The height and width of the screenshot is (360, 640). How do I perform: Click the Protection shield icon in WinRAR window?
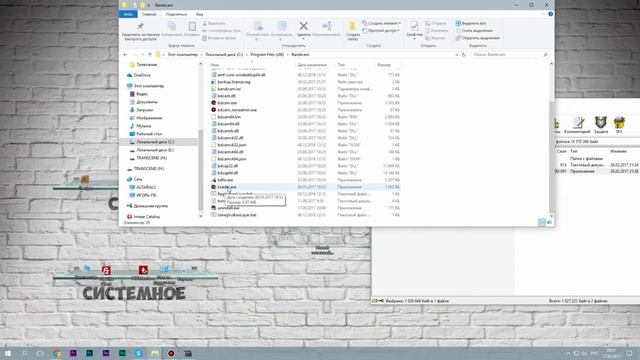[601, 122]
